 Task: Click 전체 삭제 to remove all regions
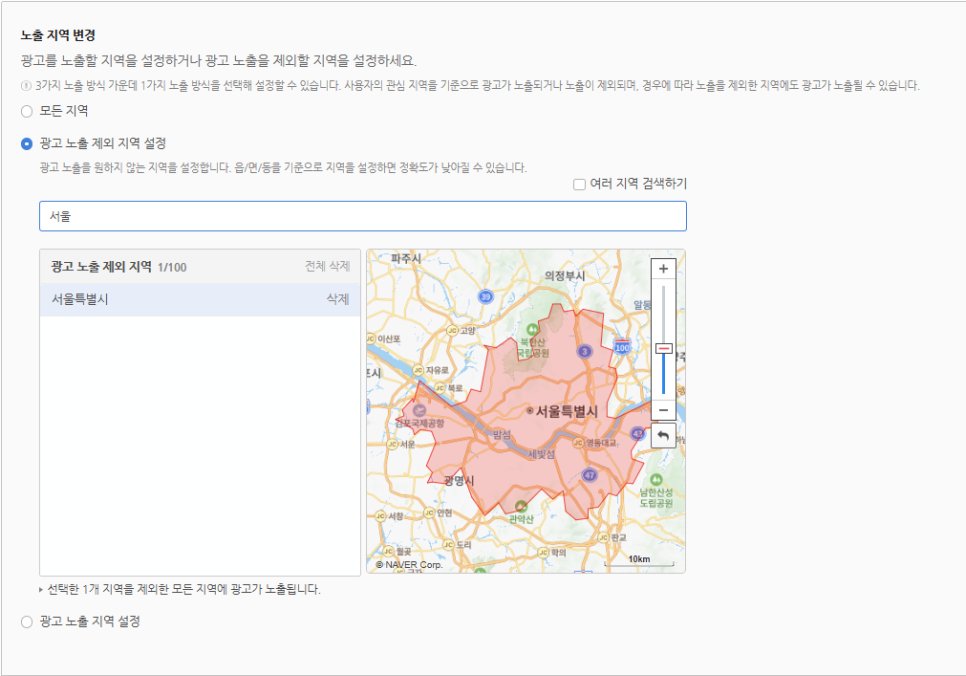pos(327,266)
